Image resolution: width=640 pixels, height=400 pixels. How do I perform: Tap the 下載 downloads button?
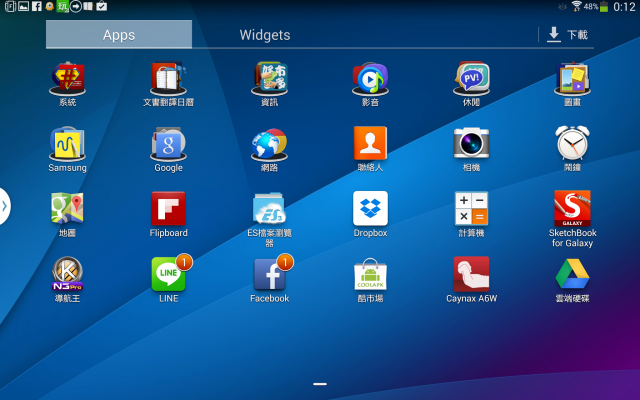[567, 35]
